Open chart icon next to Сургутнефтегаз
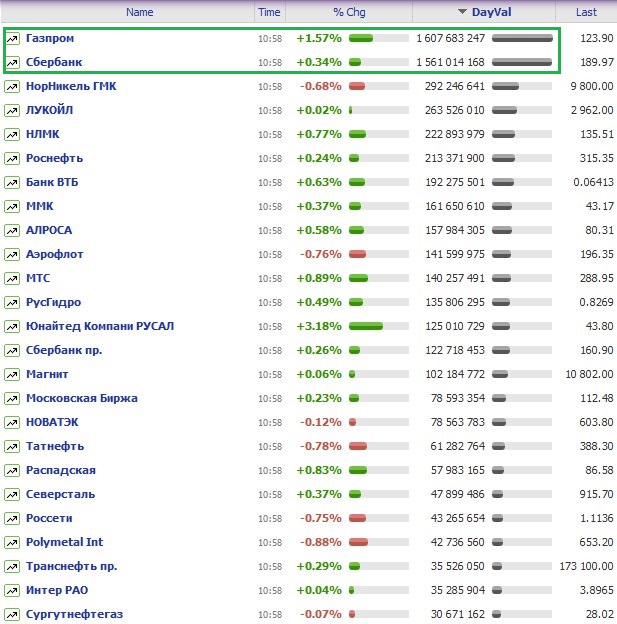Viewport: 617px width, 624px height. (12, 614)
